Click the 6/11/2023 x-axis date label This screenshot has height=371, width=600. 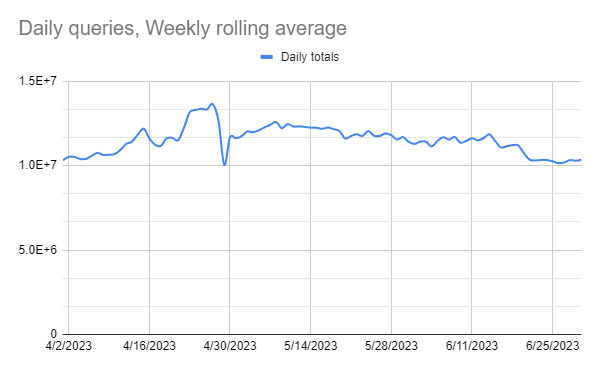point(471,346)
